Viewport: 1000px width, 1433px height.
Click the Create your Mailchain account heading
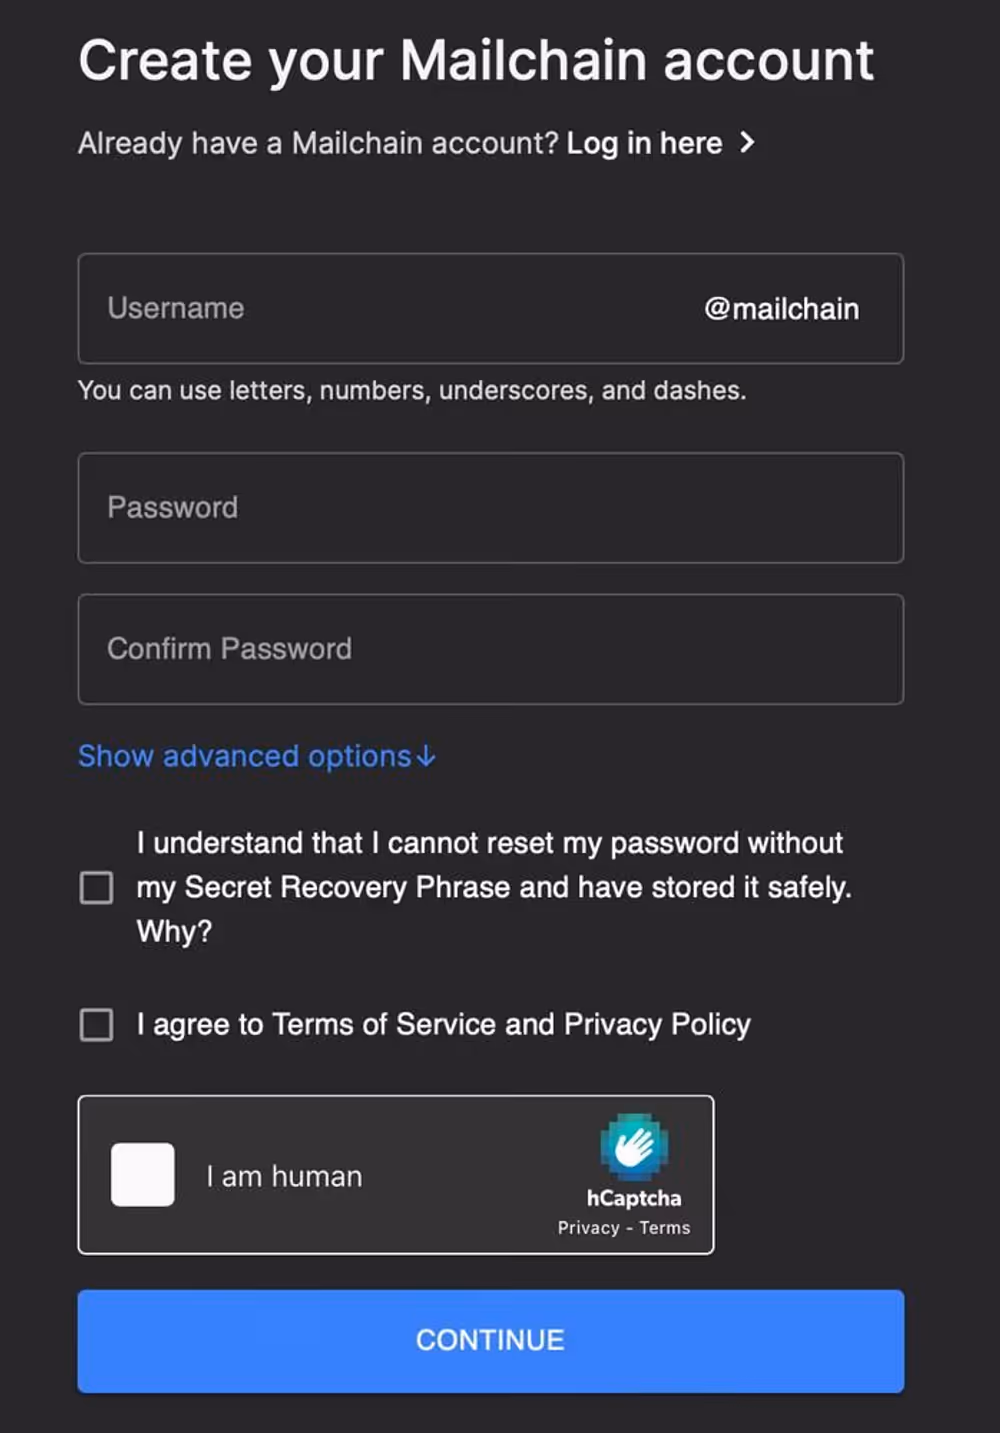coord(476,60)
